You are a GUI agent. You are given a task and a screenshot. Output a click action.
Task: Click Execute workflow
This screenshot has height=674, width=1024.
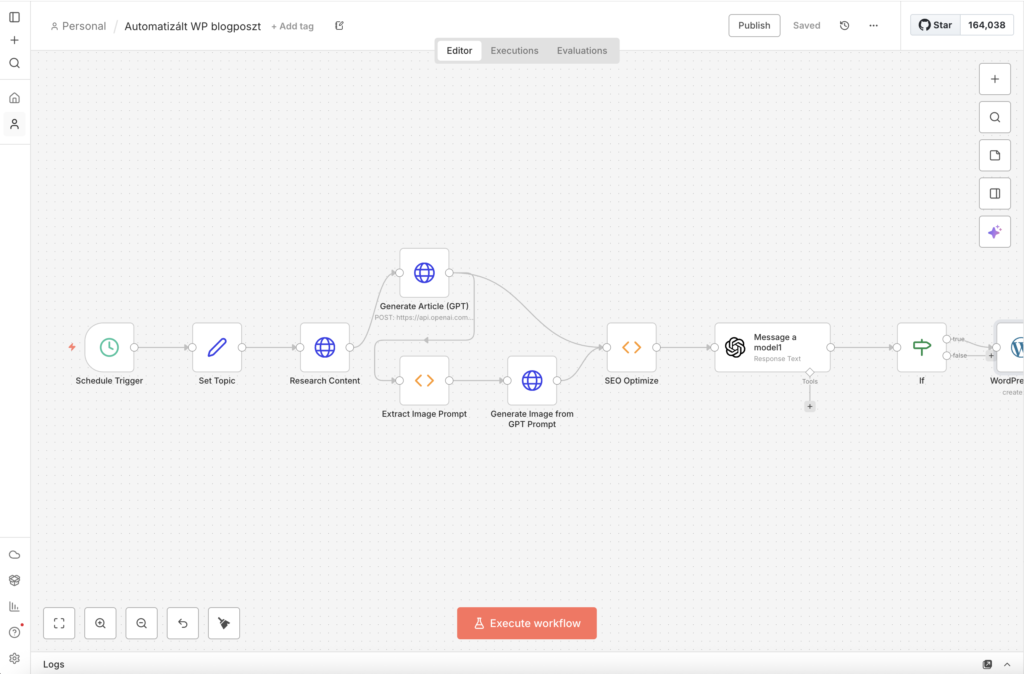click(x=527, y=623)
